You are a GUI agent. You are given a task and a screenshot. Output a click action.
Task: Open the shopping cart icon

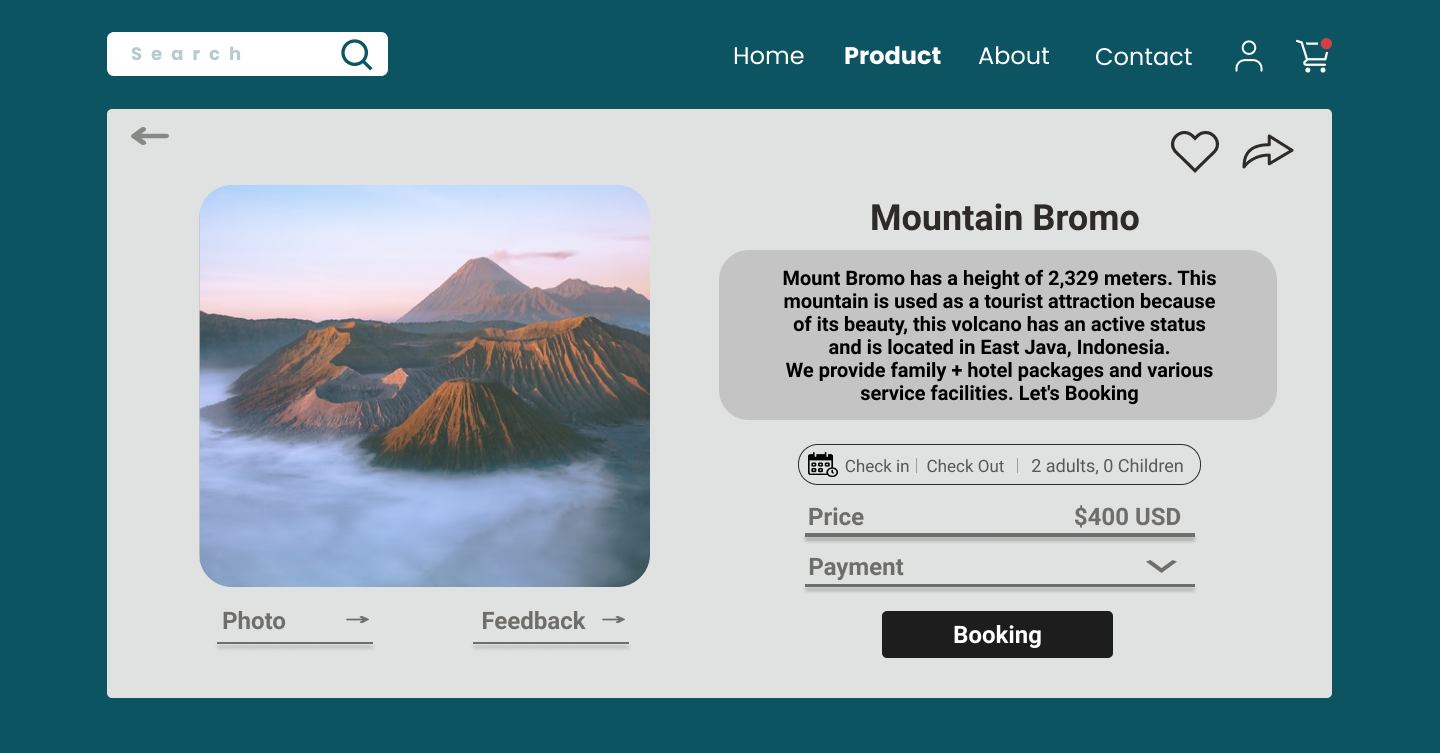coord(1312,56)
